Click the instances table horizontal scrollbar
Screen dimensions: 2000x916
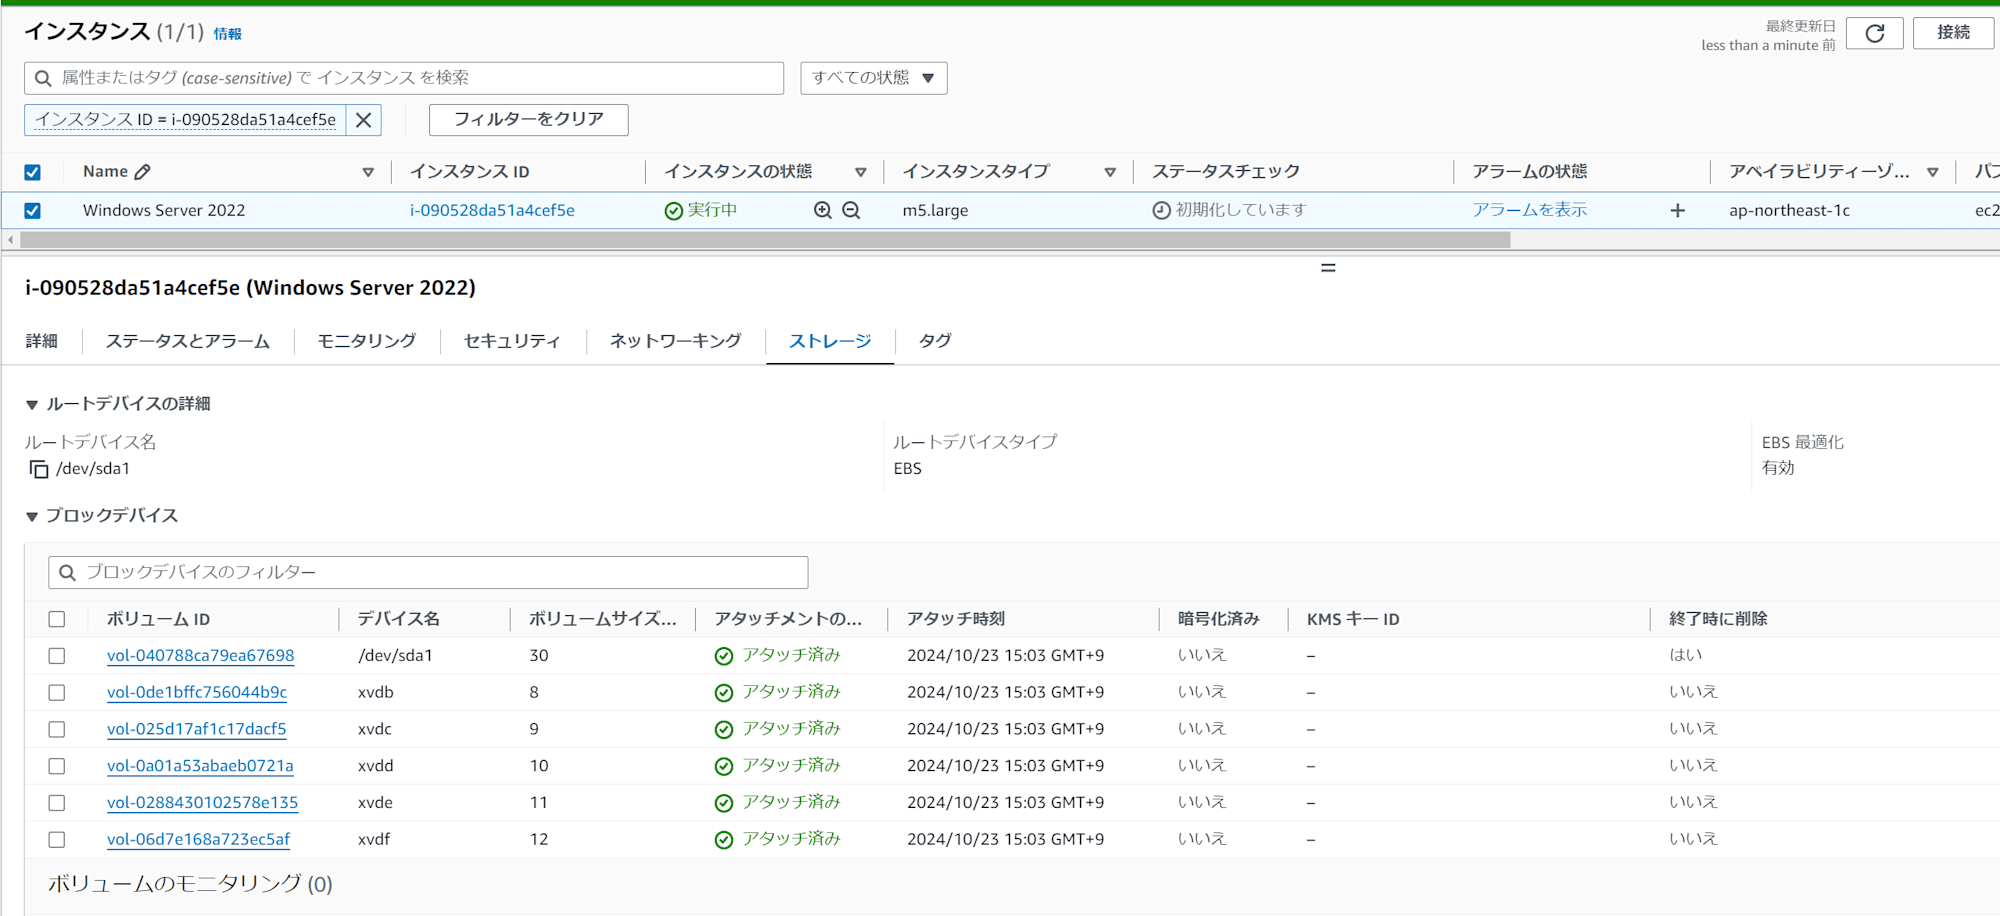coord(765,240)
